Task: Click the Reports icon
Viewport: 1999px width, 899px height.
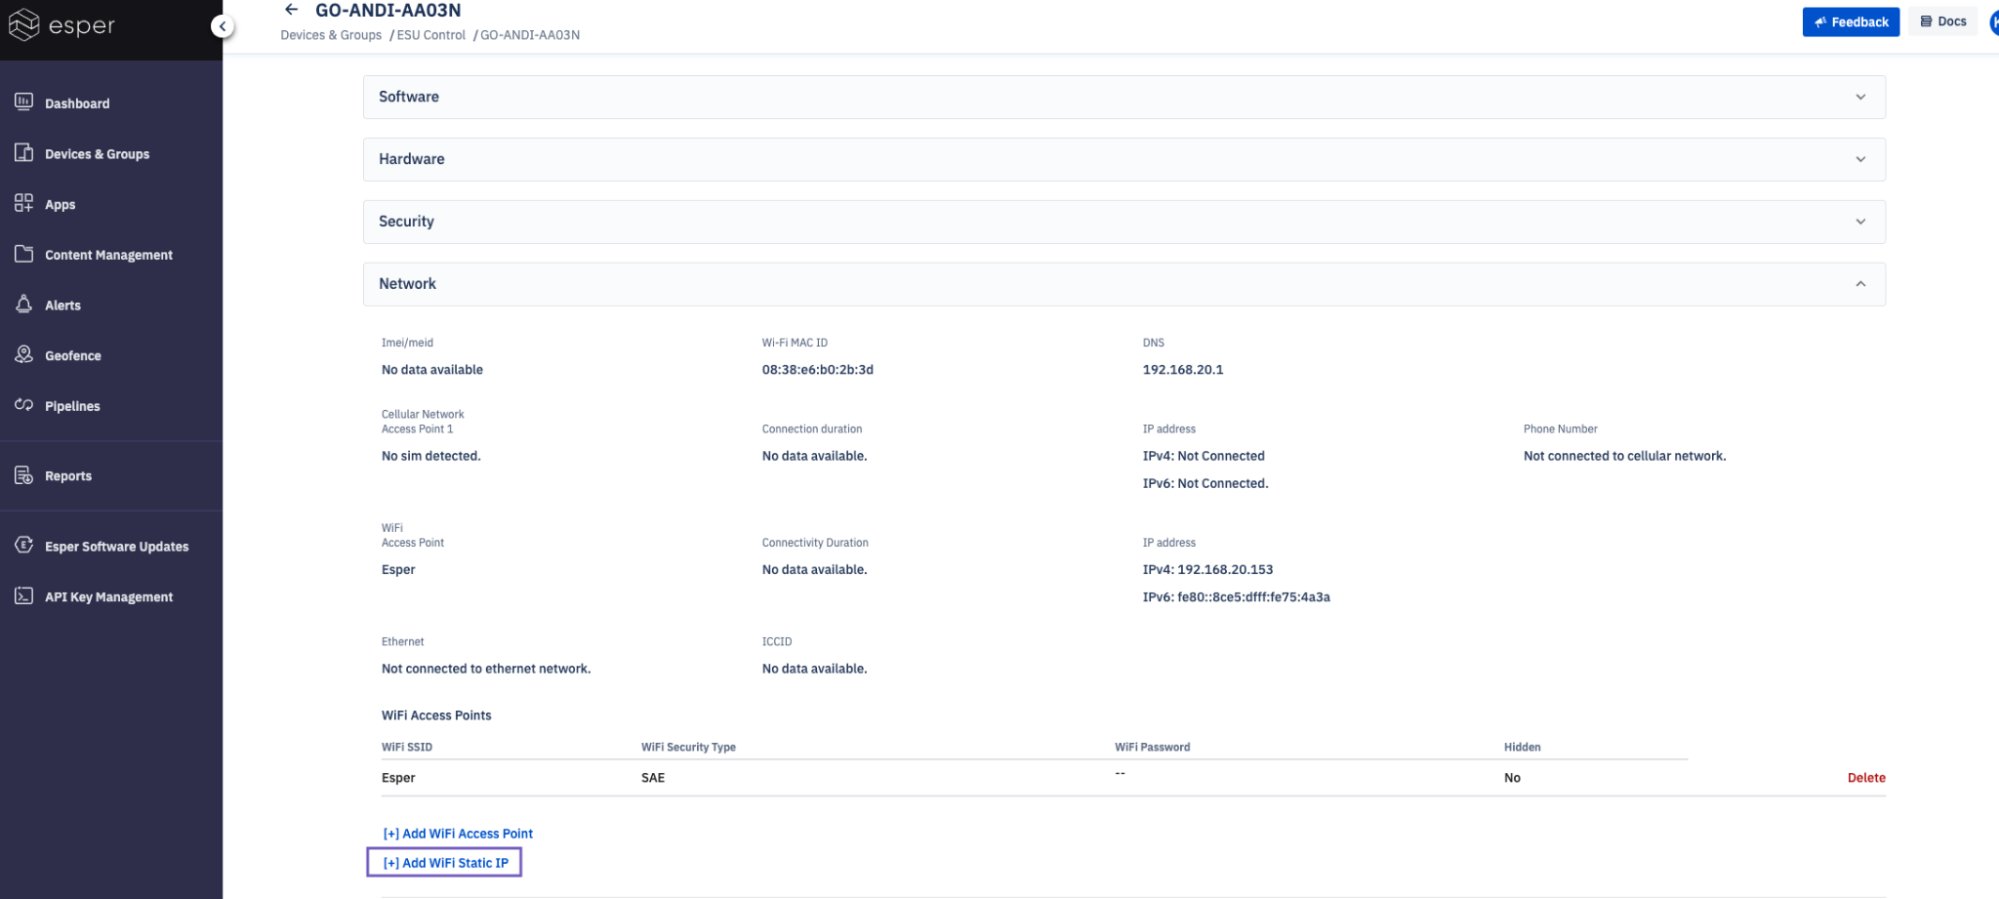Action: point(24,475)
